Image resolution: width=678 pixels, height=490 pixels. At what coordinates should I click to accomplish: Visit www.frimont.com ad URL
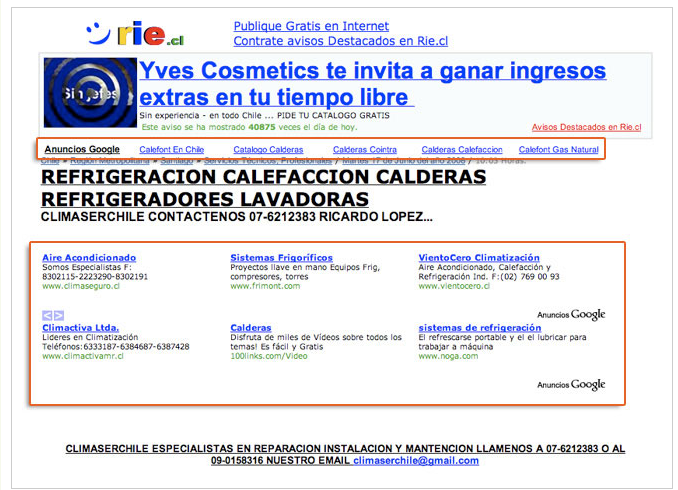(x=265, y=286)
